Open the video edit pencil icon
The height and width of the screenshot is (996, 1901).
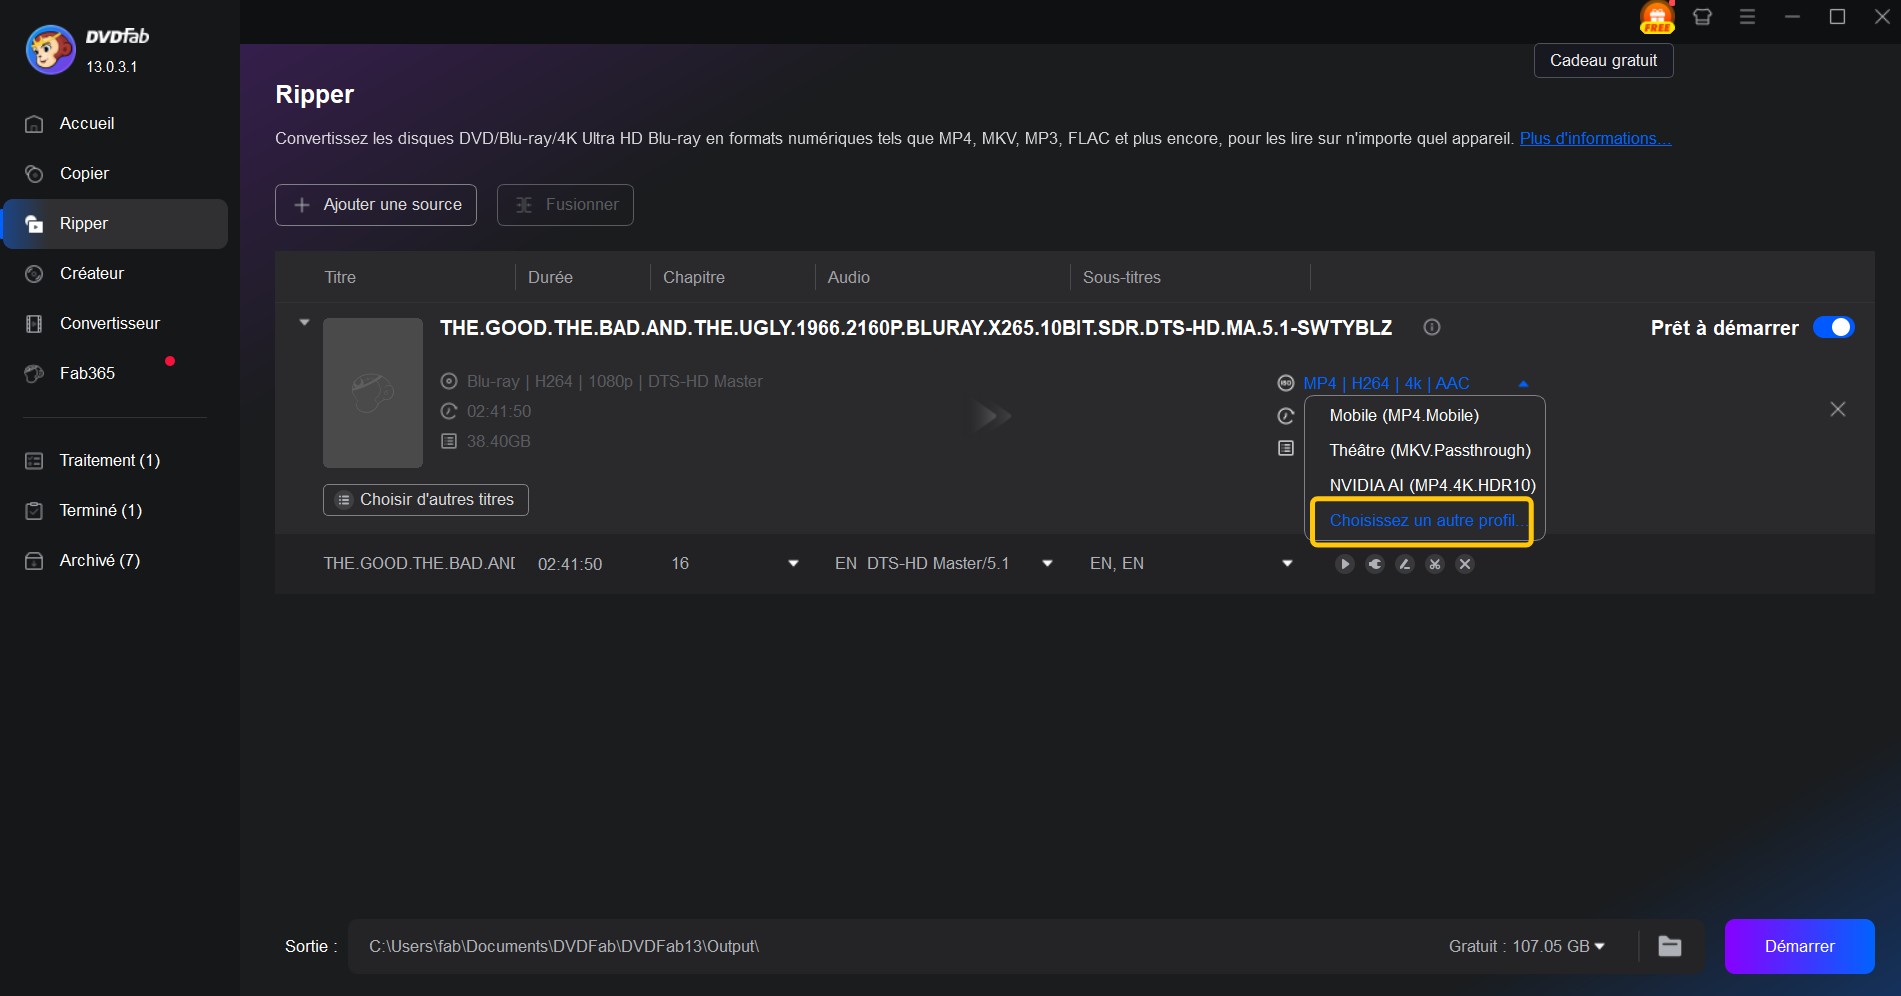(1405, 565)
